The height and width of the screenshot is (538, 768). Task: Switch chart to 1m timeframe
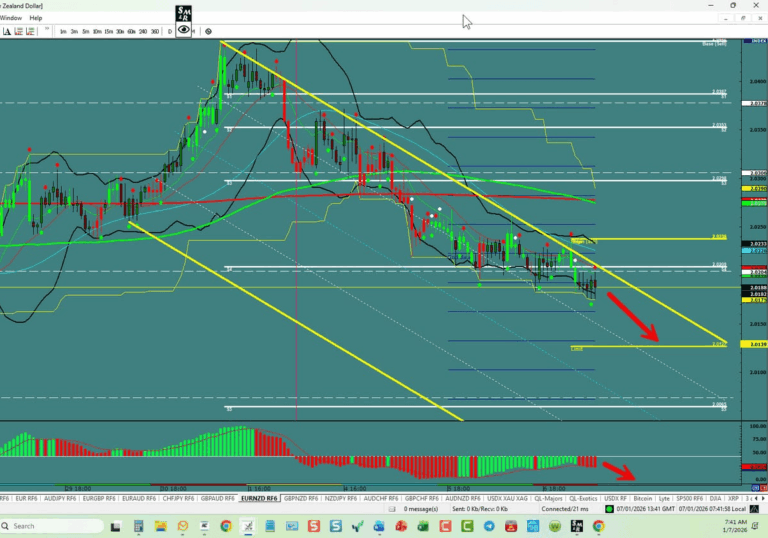[x=63, y=31]
